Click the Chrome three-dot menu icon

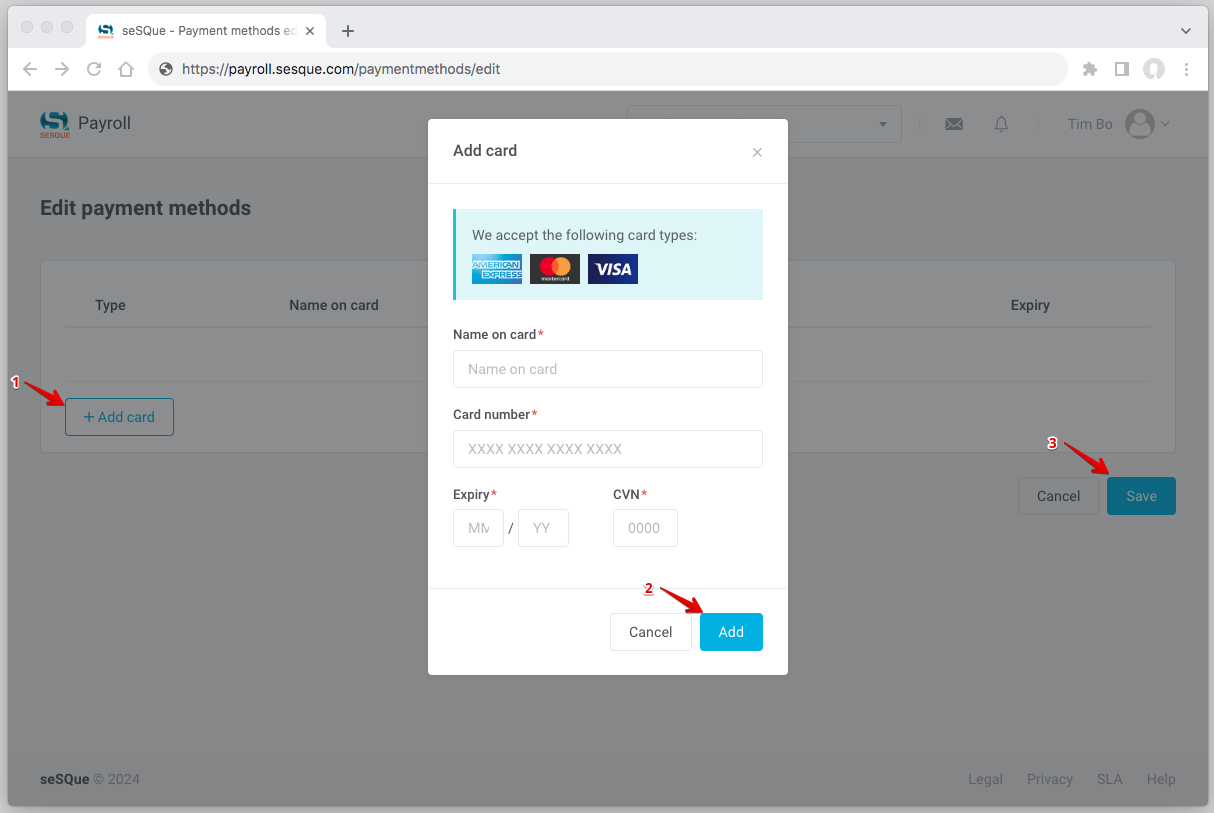[x=1186, y=69]
